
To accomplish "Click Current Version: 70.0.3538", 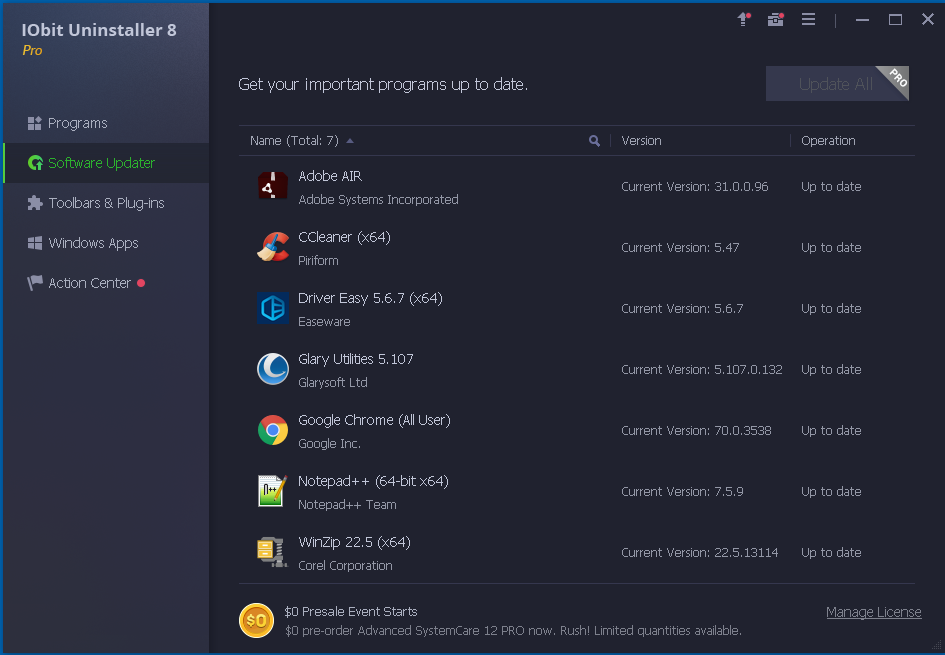I will (x=696, y=430).
